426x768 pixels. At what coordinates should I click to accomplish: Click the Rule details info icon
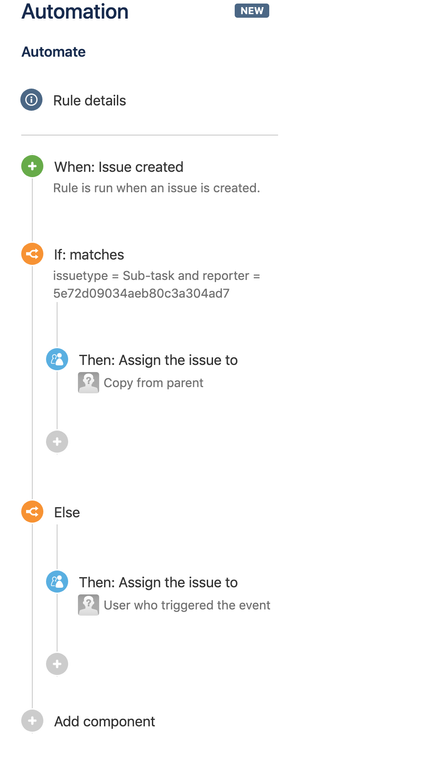[x=31, y=100]
